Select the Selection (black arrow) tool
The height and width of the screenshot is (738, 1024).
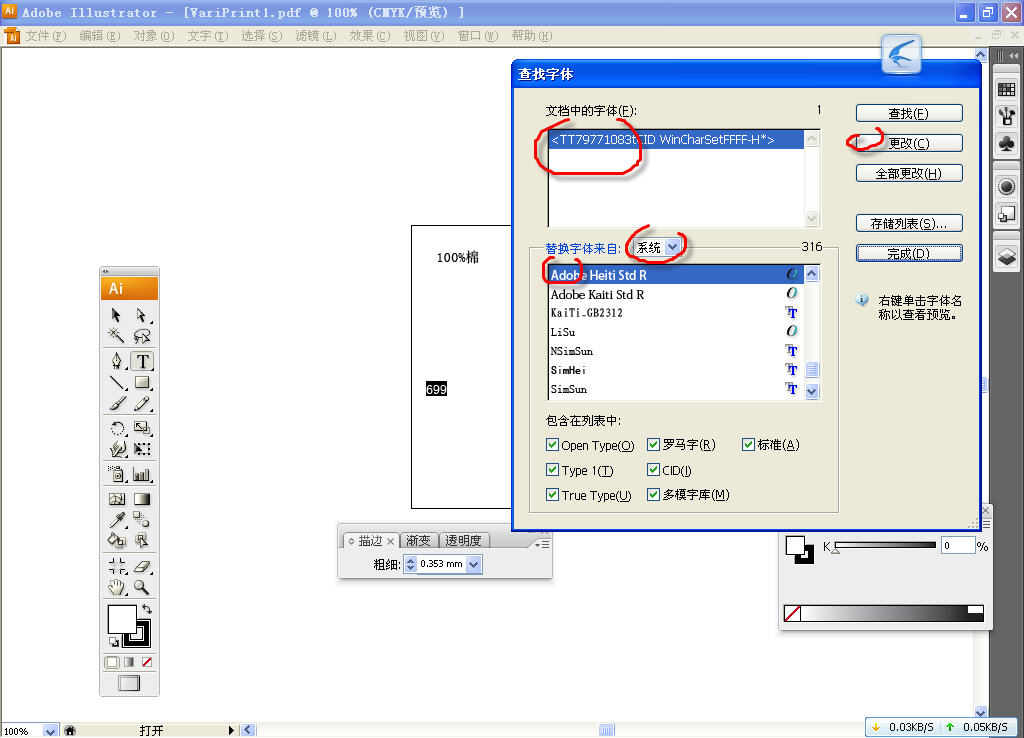116,315
